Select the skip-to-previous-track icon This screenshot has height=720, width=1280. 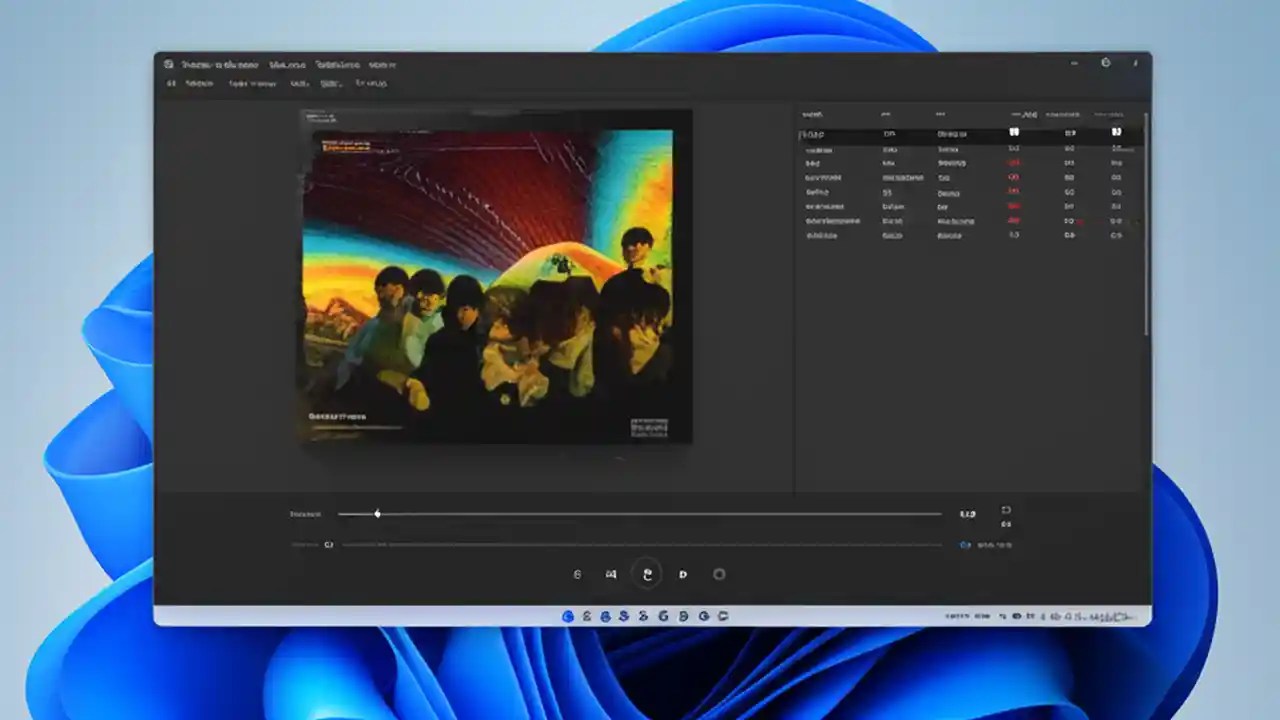tap(611, 574)
